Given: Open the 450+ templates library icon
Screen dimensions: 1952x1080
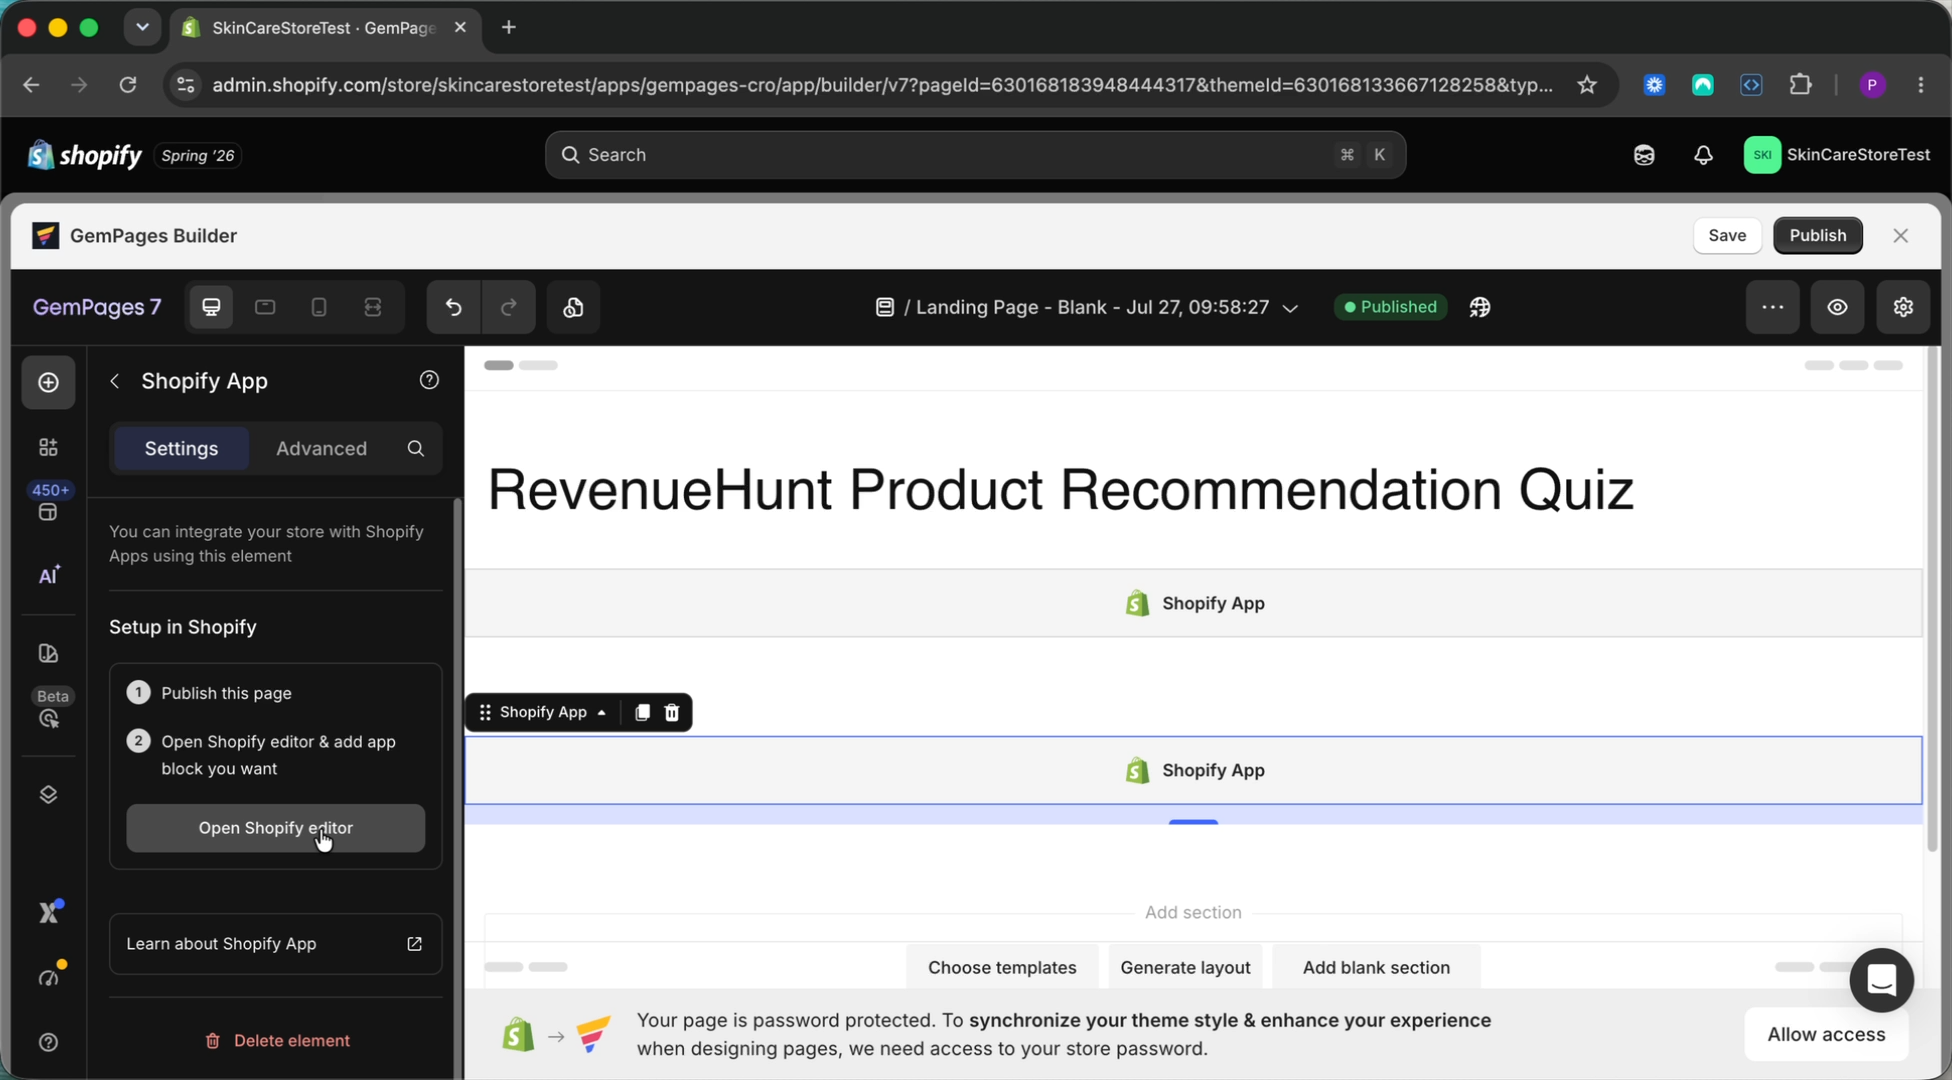Looking at the screenshot, I should pos(48,511).
